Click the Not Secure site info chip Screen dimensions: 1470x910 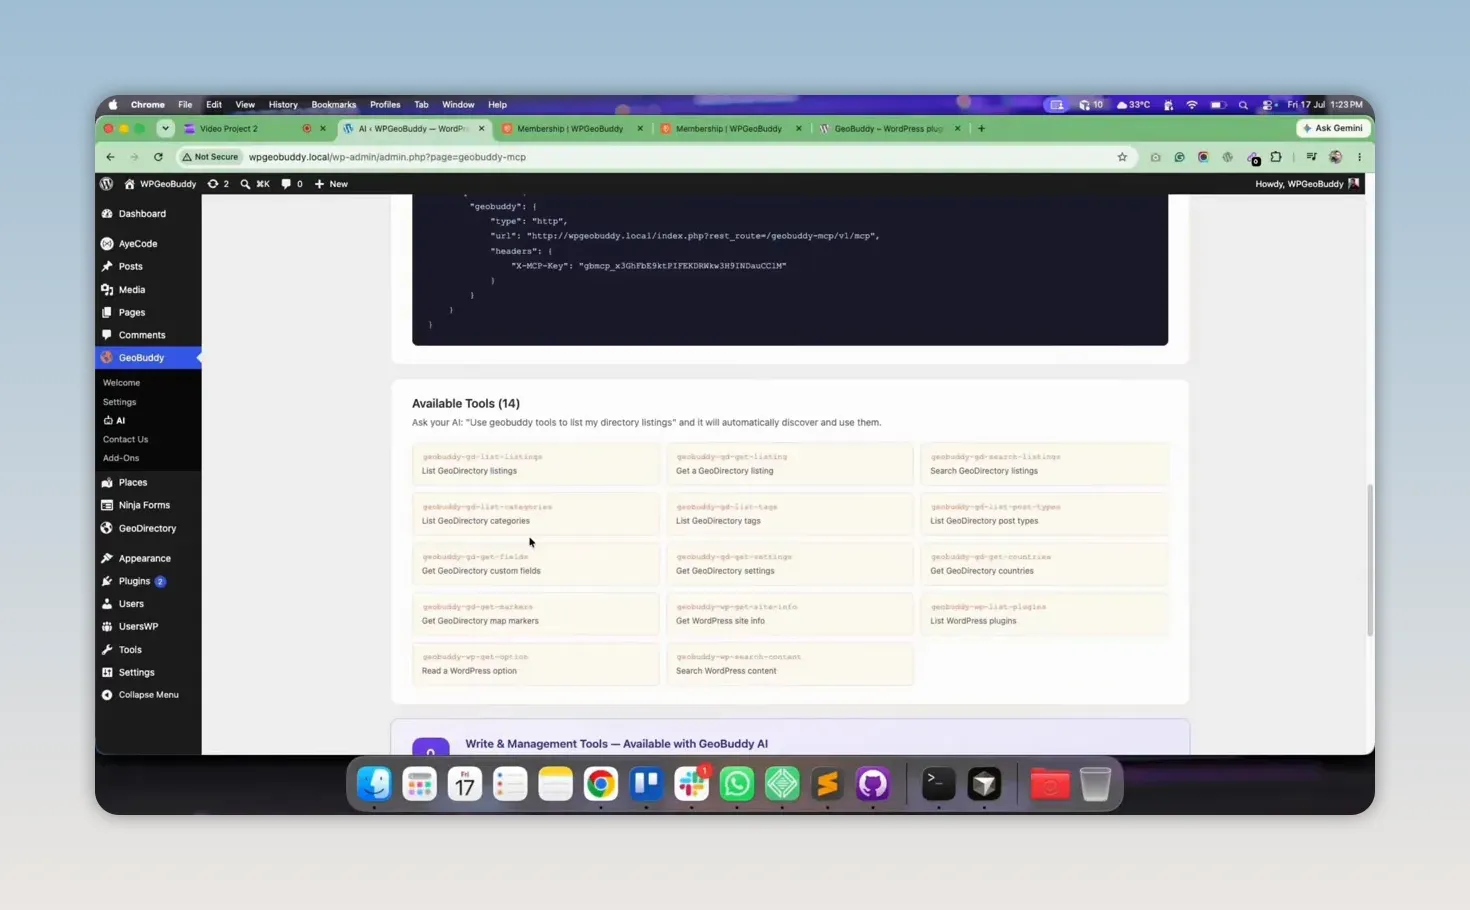210,157
